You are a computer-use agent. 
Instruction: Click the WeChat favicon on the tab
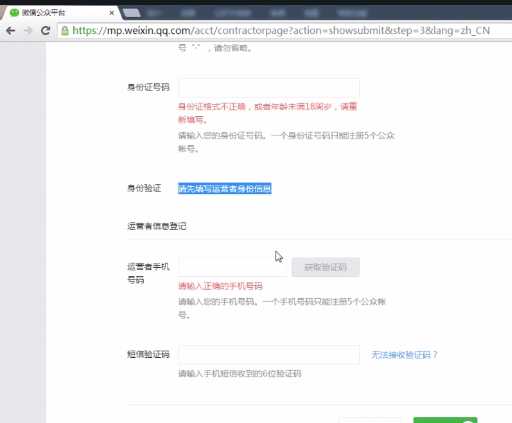pos(14,13)
